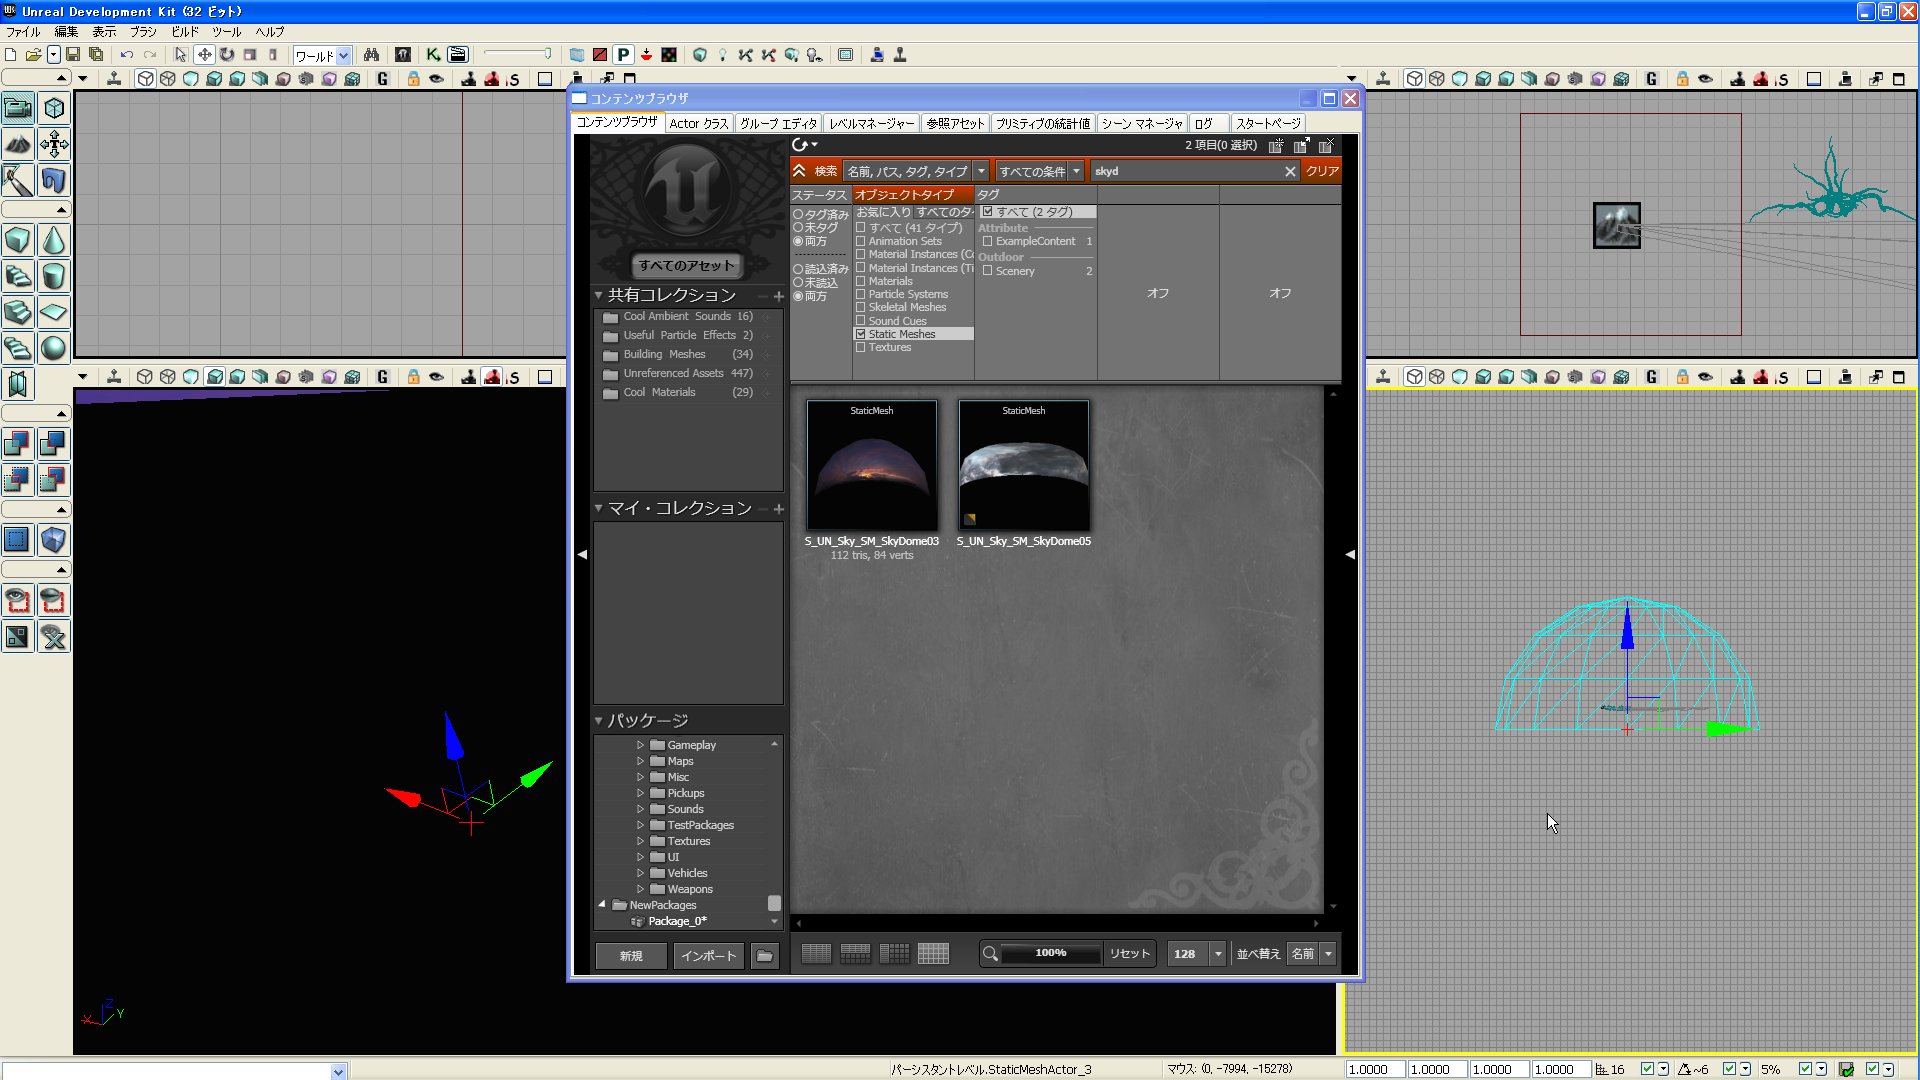Click the インポート button
The image size is (1920, 1080).
(708, 956)
